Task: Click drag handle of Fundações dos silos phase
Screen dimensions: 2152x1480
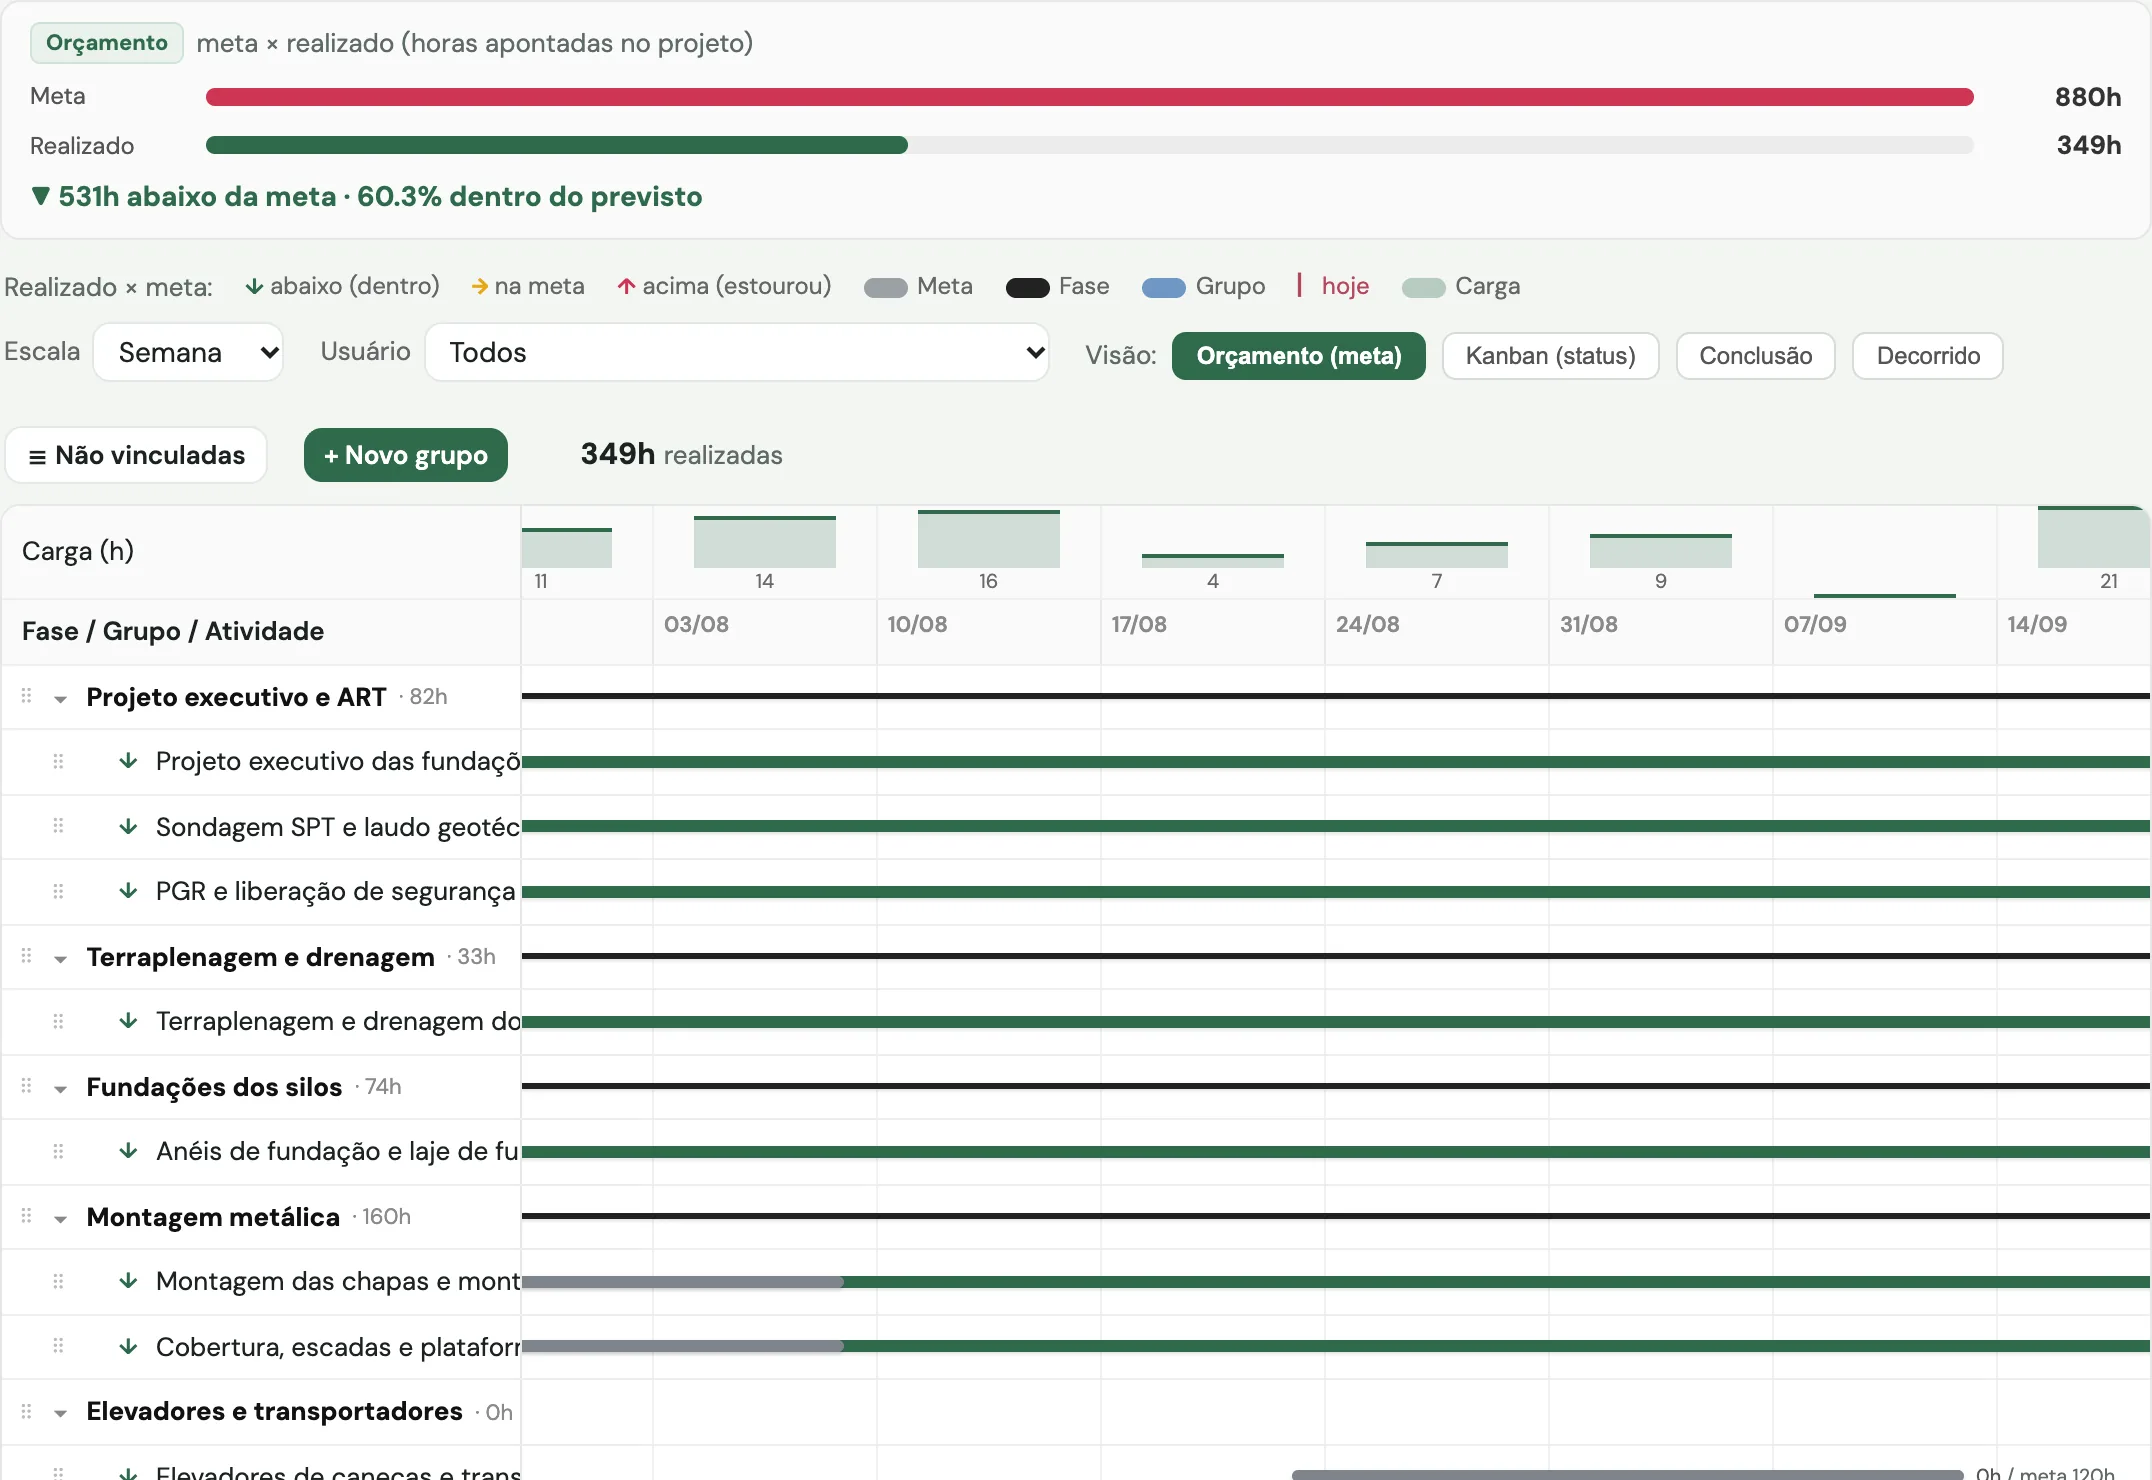Action: [x=27, y=1086]
